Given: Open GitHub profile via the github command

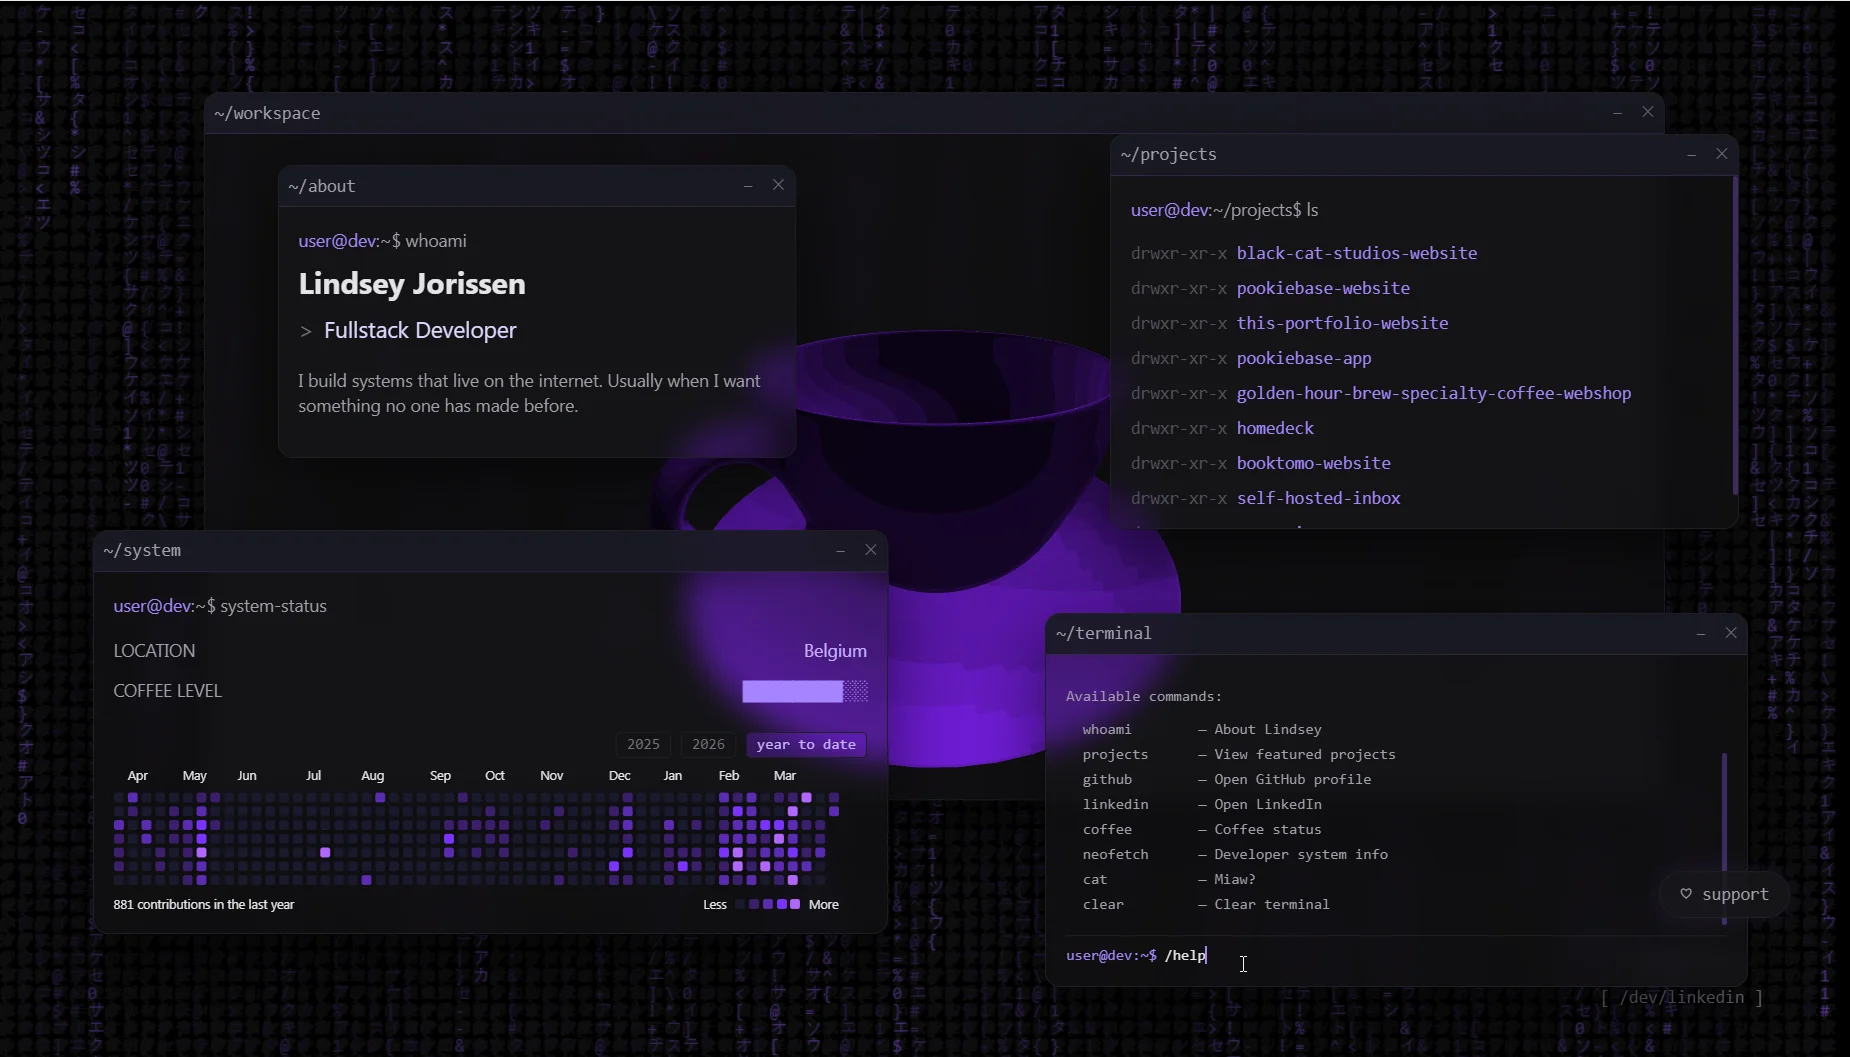Looking at the screenshot, I should click(1108, 779).
